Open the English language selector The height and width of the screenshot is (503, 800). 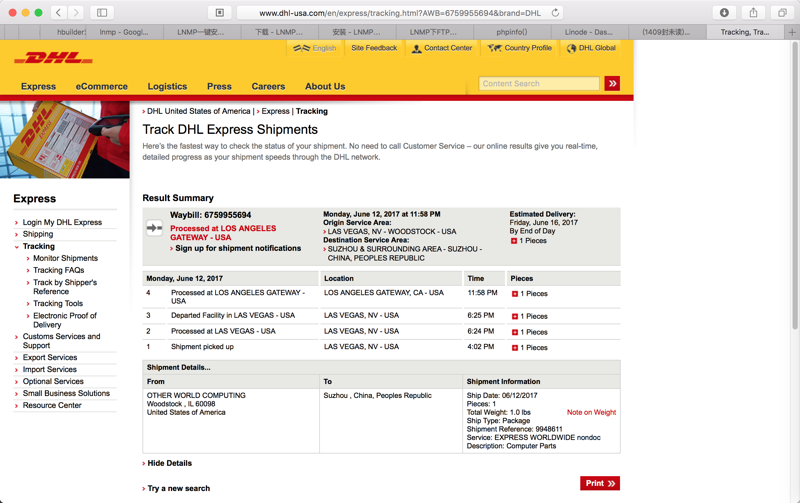[x=315, y=48]
